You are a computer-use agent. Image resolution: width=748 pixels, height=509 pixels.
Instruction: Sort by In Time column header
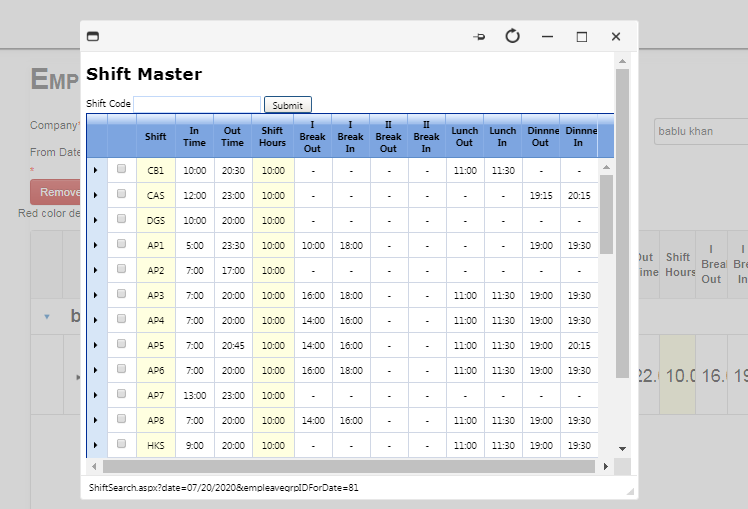tap(194, 136)
